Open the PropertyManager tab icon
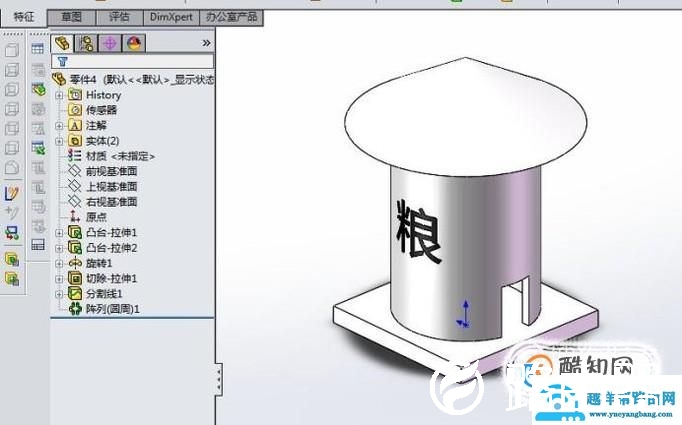 tap(86, 43)
